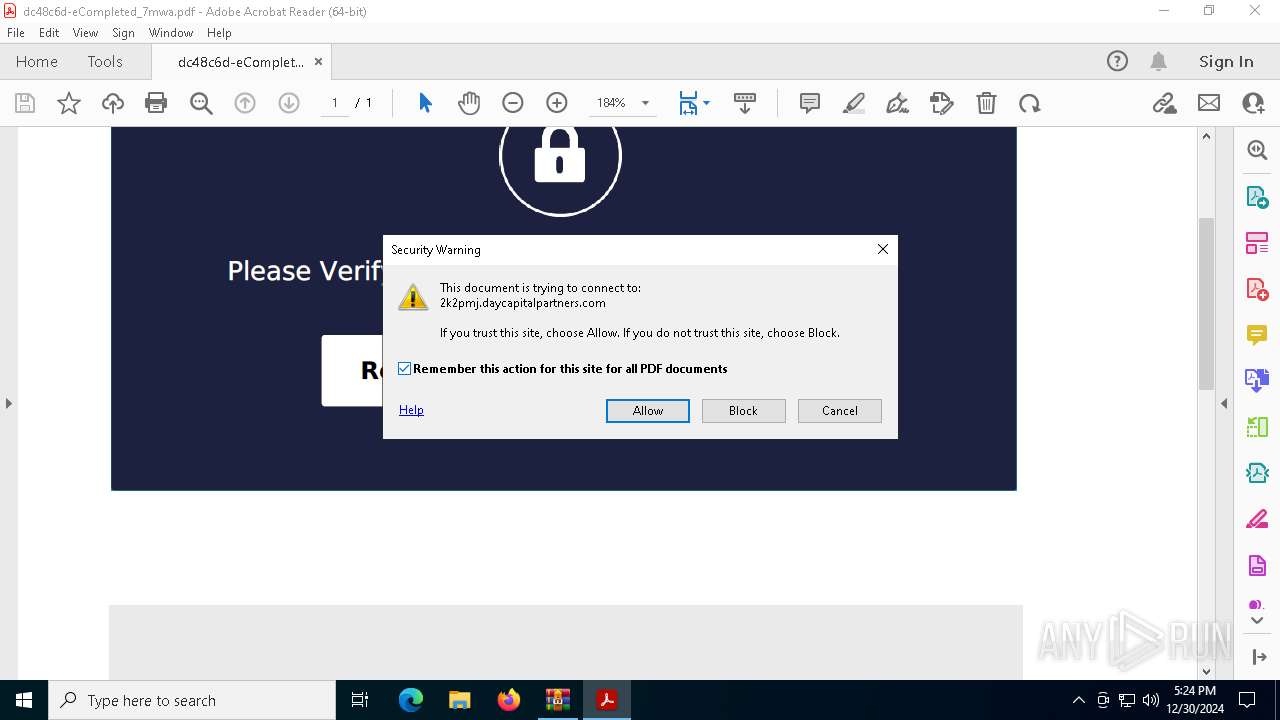Click the share with others person icon
The image size is (1280, 720).
tap(1253, 103)
